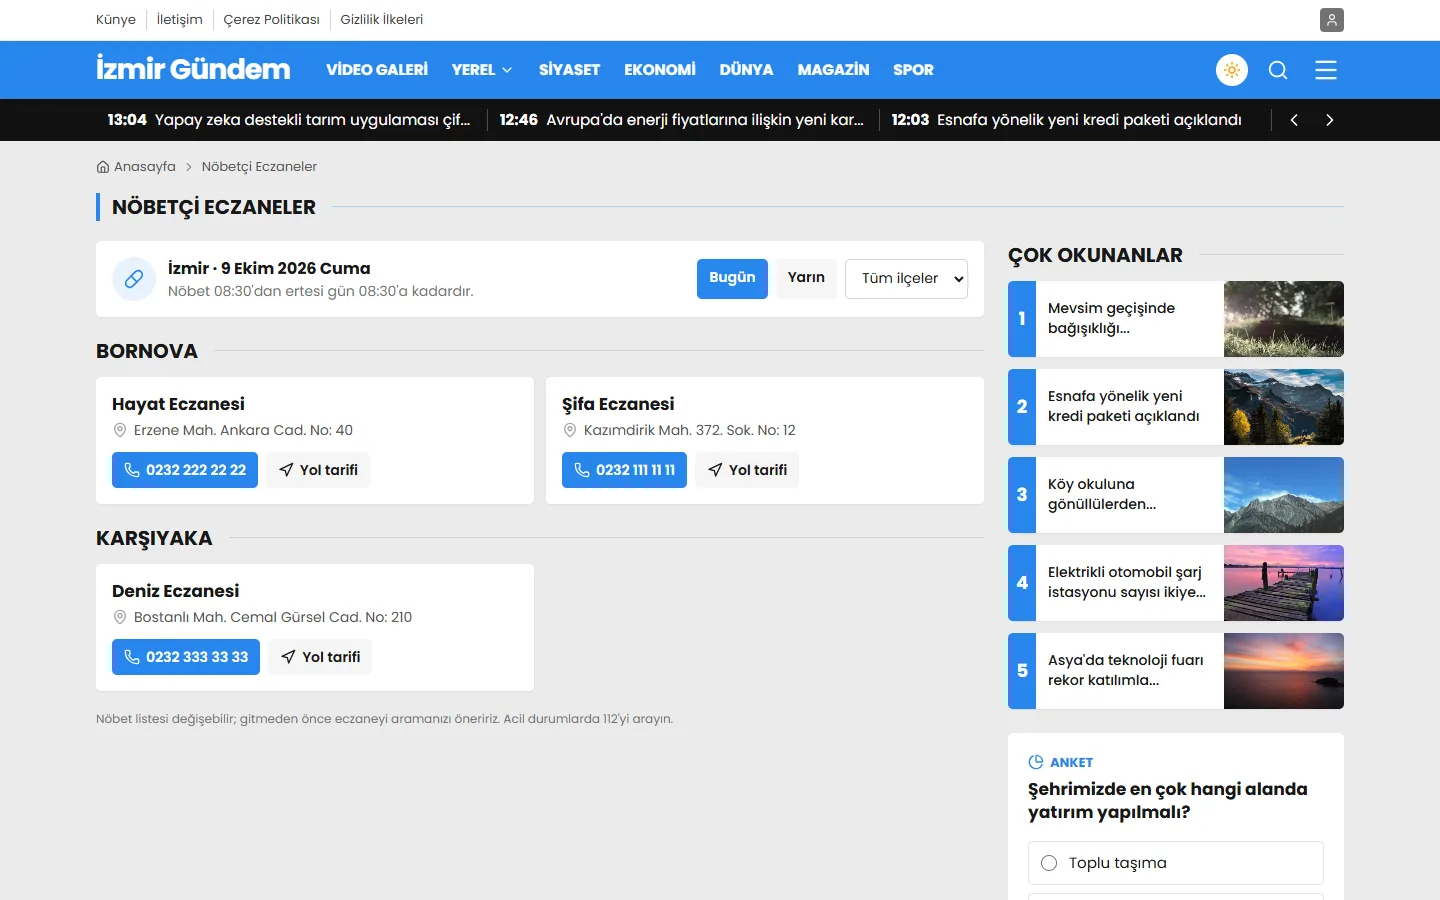Switch to Yarın pharmacies
The height and width of the screenshot is (900, 1440).
tap(806, 278)
